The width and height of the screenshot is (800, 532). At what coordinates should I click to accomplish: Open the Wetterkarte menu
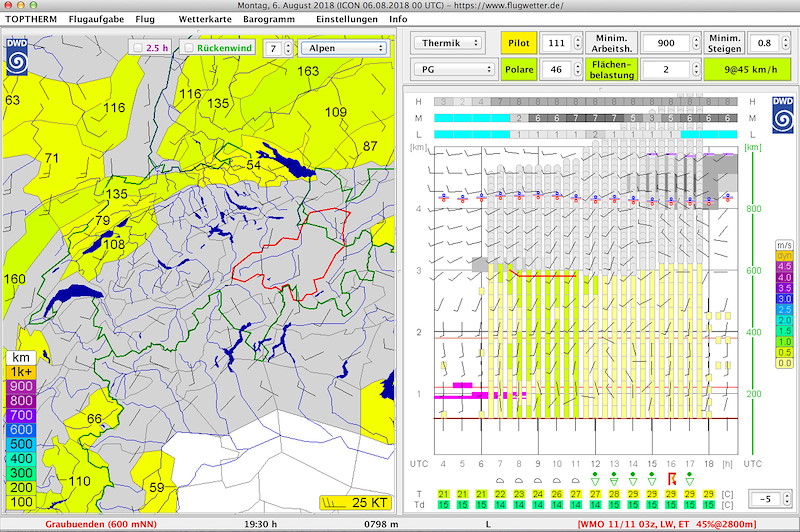click(x=205, y=19)
